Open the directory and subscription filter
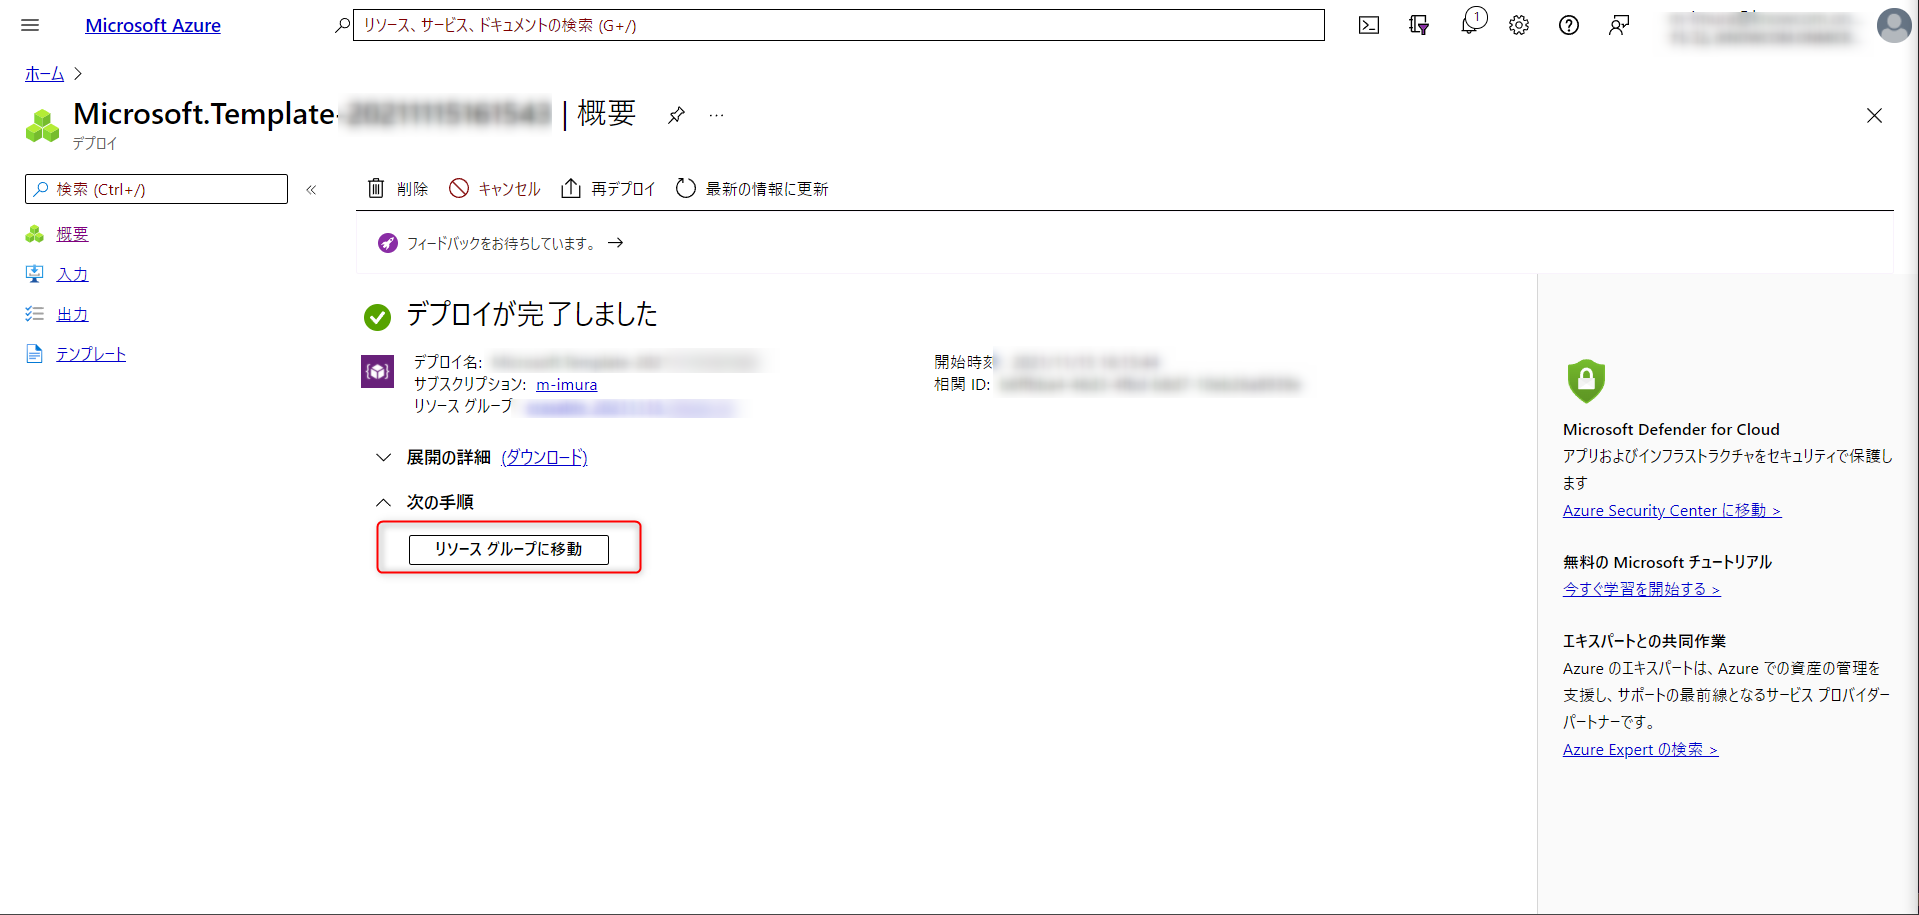1919x915 pixels. pyautogui.click(x=1419, y=25)
